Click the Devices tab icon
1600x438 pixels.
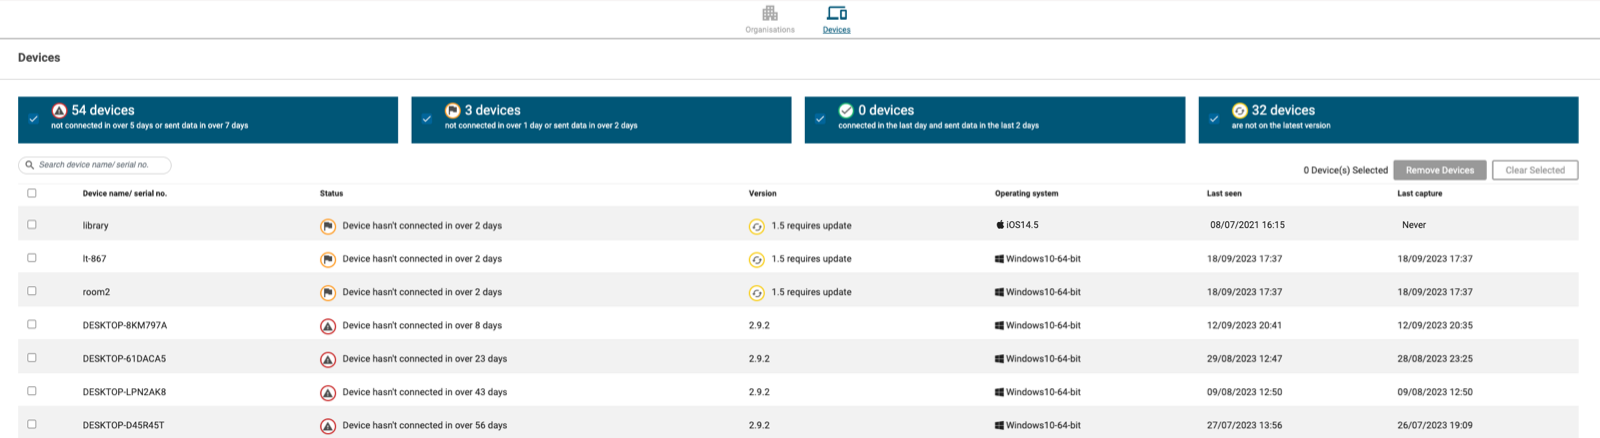[x=837, y=14]
